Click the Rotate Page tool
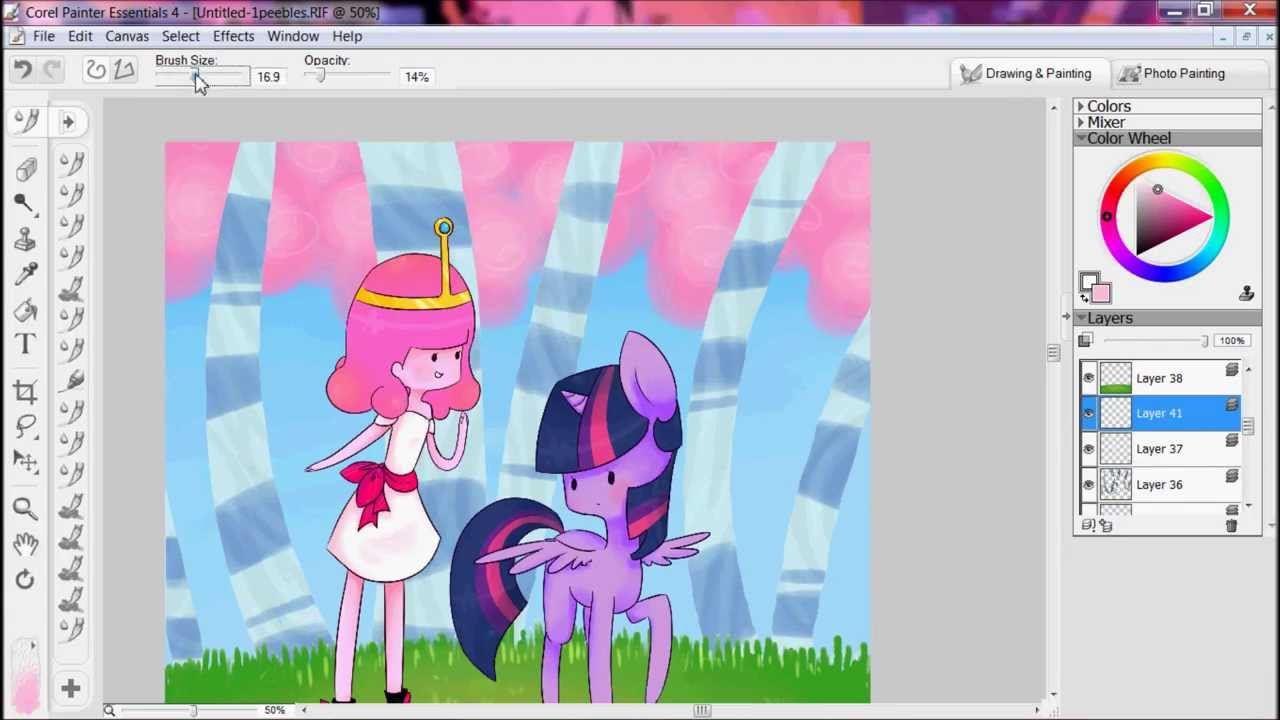 (x=25, y=579)
